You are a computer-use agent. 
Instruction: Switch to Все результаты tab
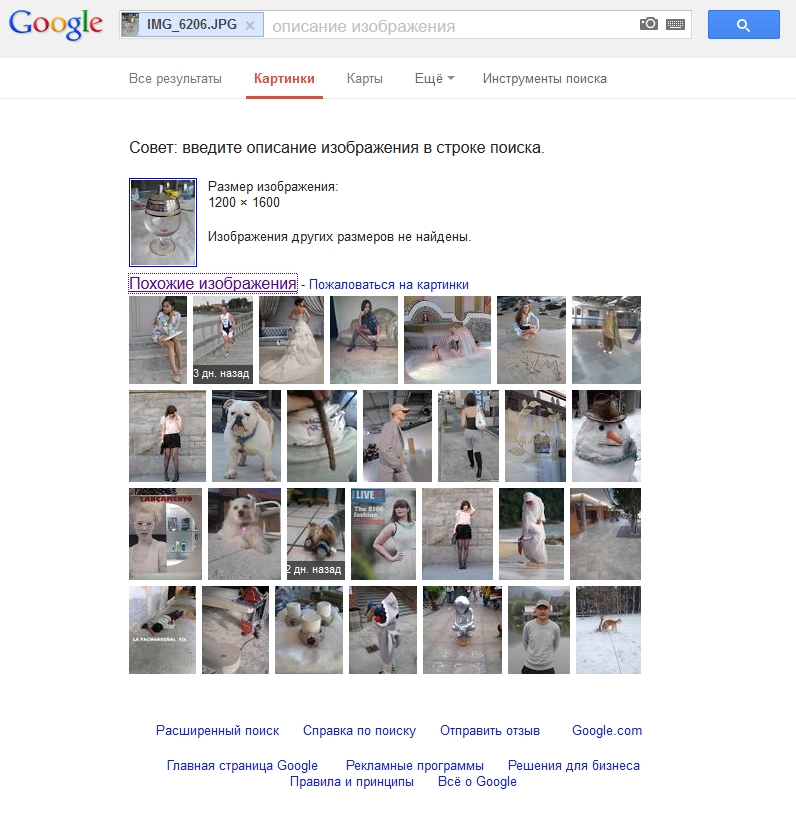click(175, 79)
